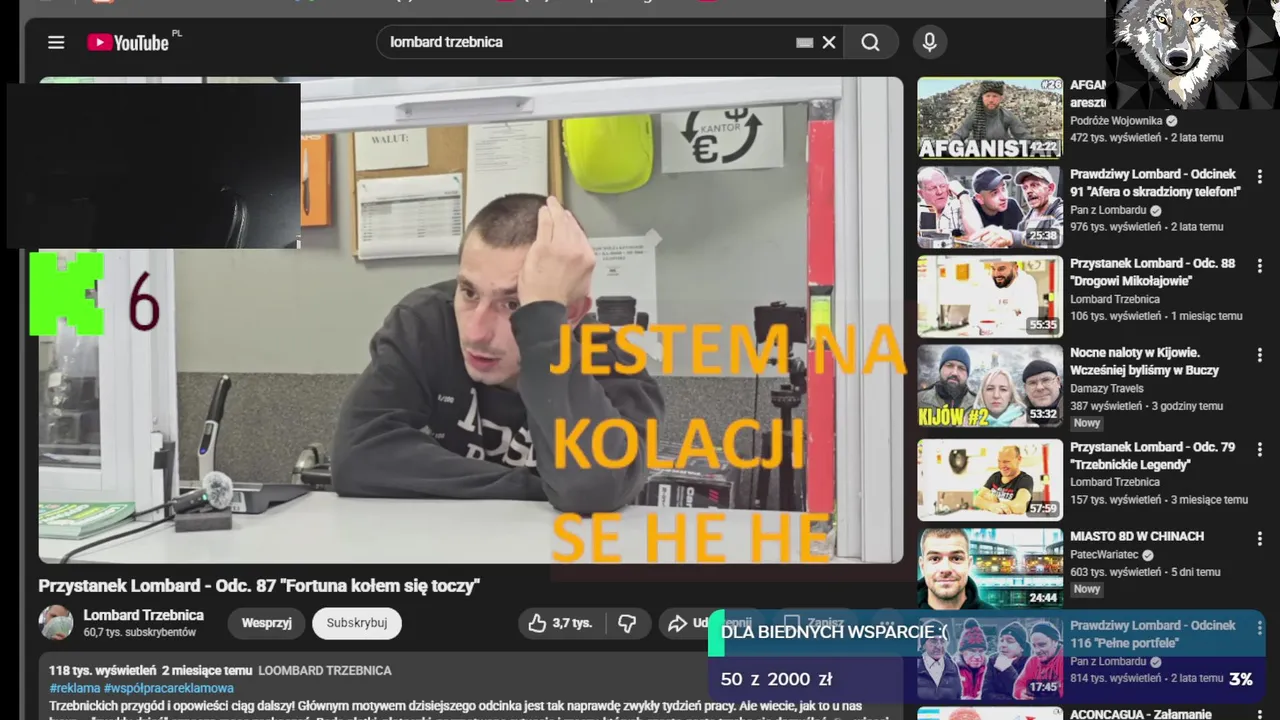Open Nocne naloty w Kijowie thumbnail
The height and width of the screenshot is (720, 1280).
click(x=990, y=386)
